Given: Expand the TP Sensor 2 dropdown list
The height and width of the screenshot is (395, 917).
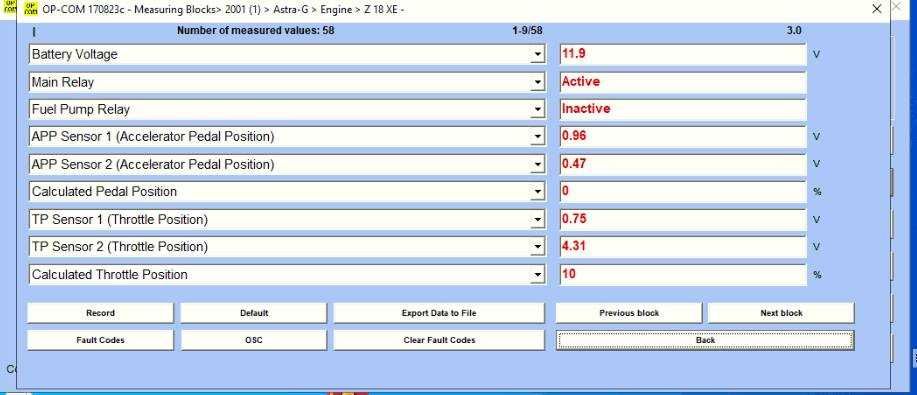Looking at the screenshot, I should click(538, 248).
